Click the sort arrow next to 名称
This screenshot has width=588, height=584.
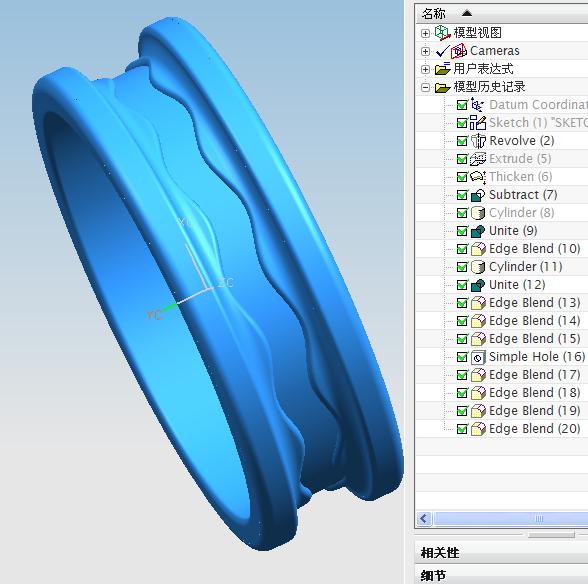(x=467, y=14)
